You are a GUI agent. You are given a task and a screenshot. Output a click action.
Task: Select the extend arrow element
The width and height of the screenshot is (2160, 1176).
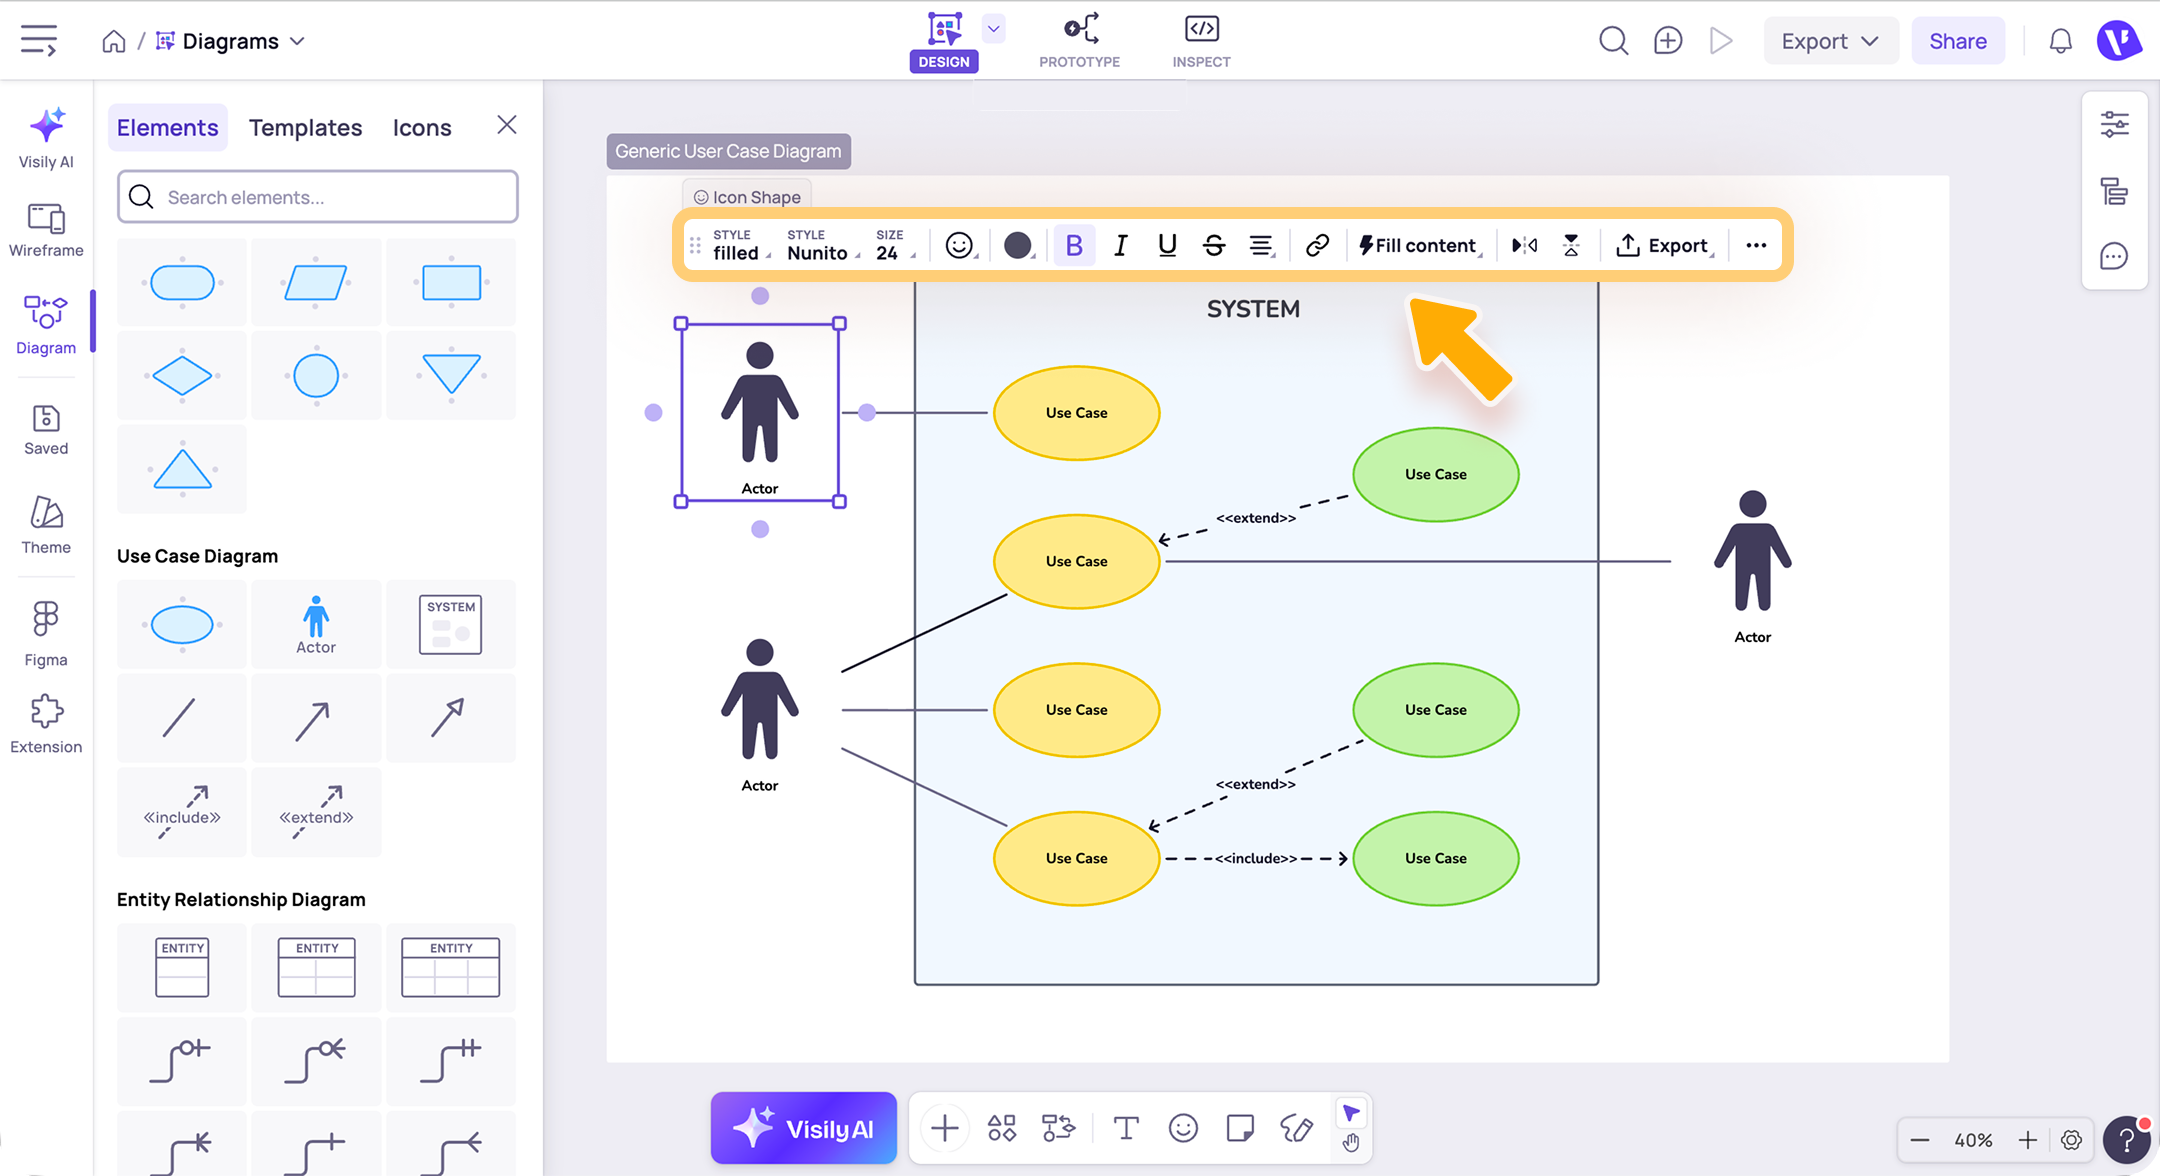pyautogui.click(x=316, y=812)
